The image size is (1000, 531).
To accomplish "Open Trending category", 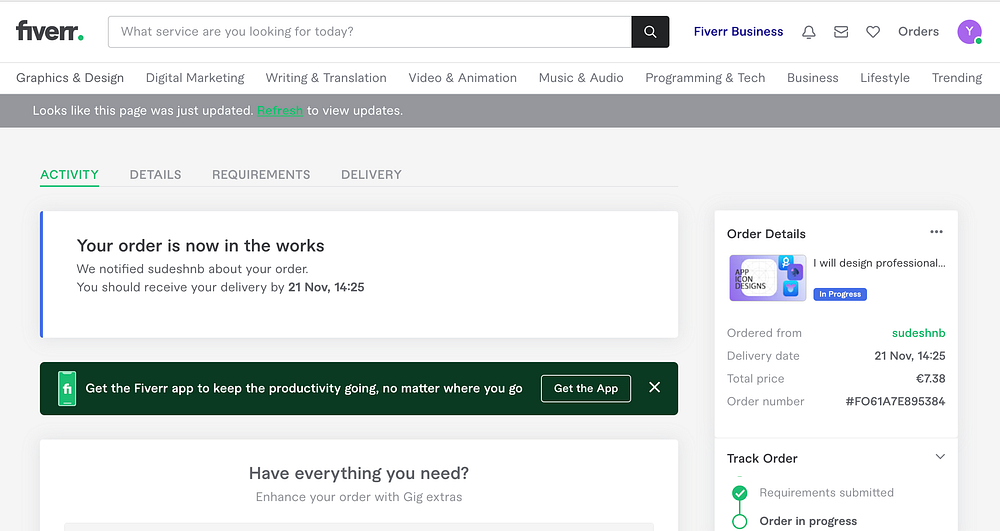I will pyautogui.click(x=957, y=78).
